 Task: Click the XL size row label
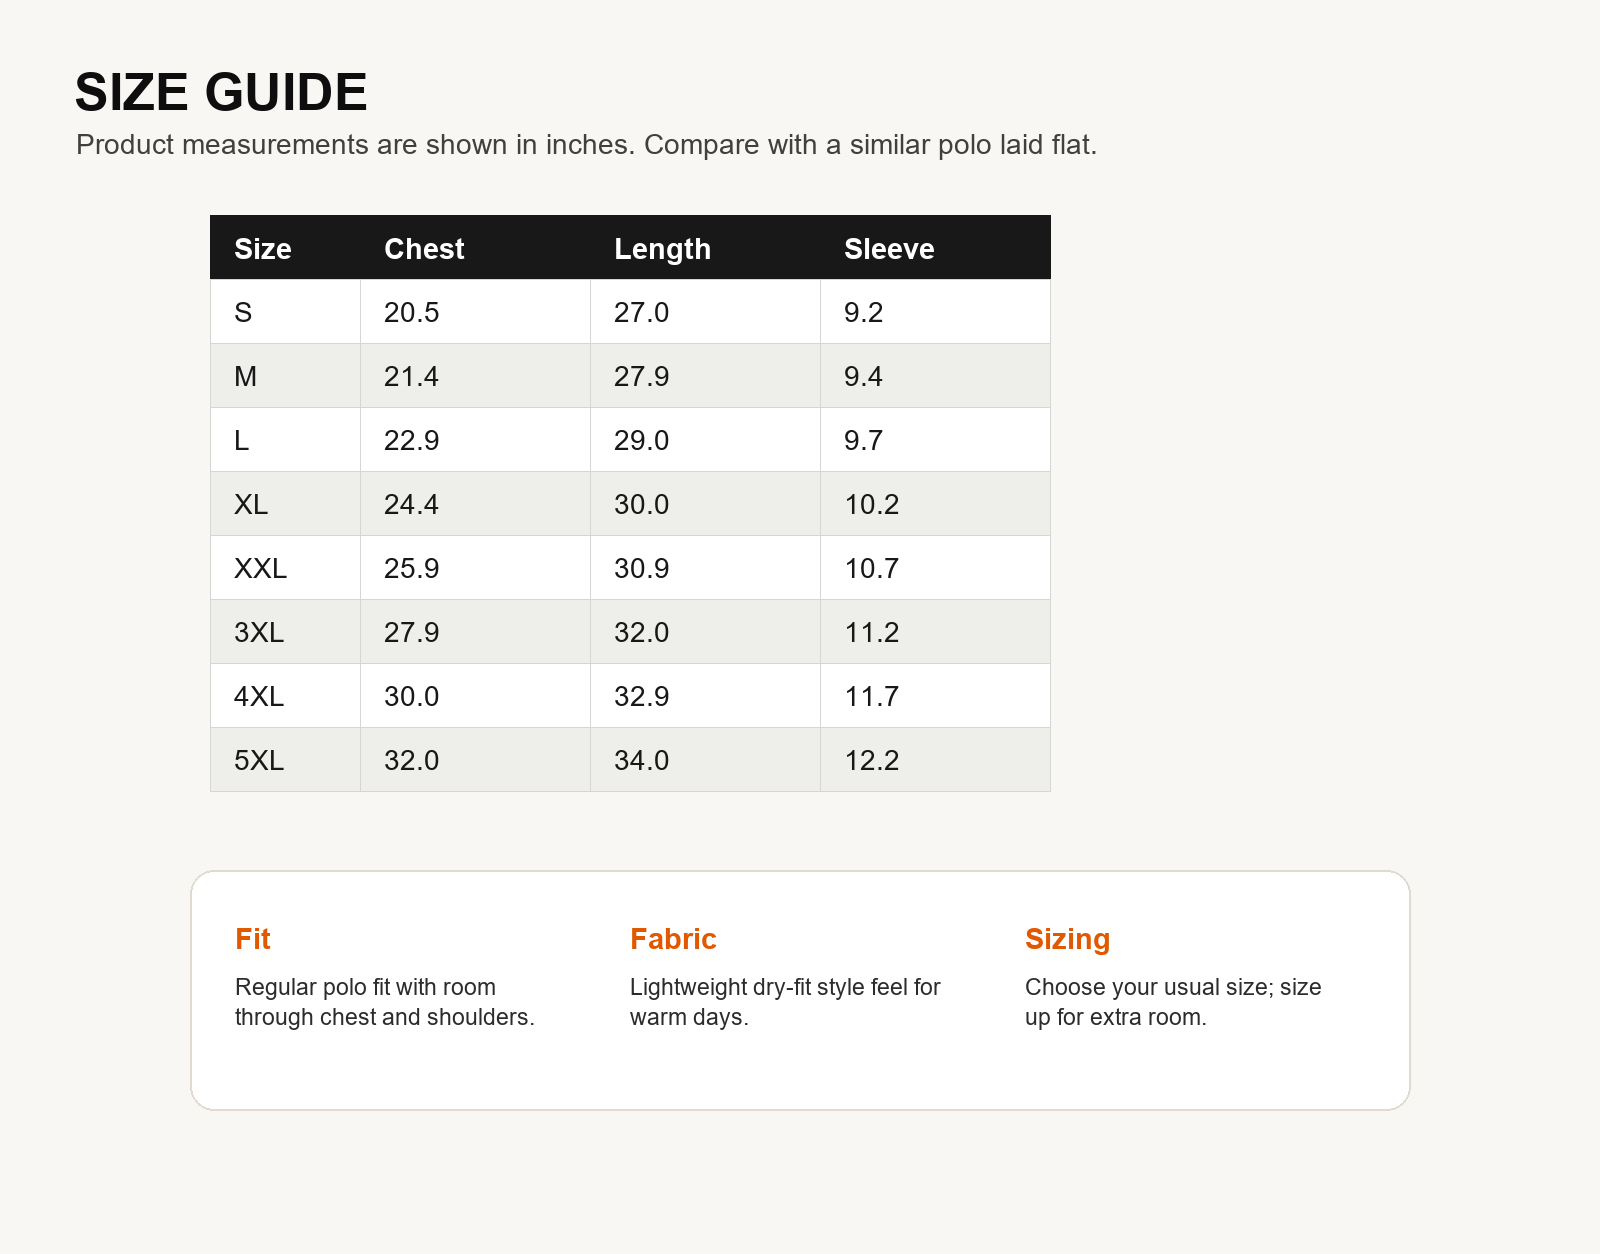click(x=251, y=504)
